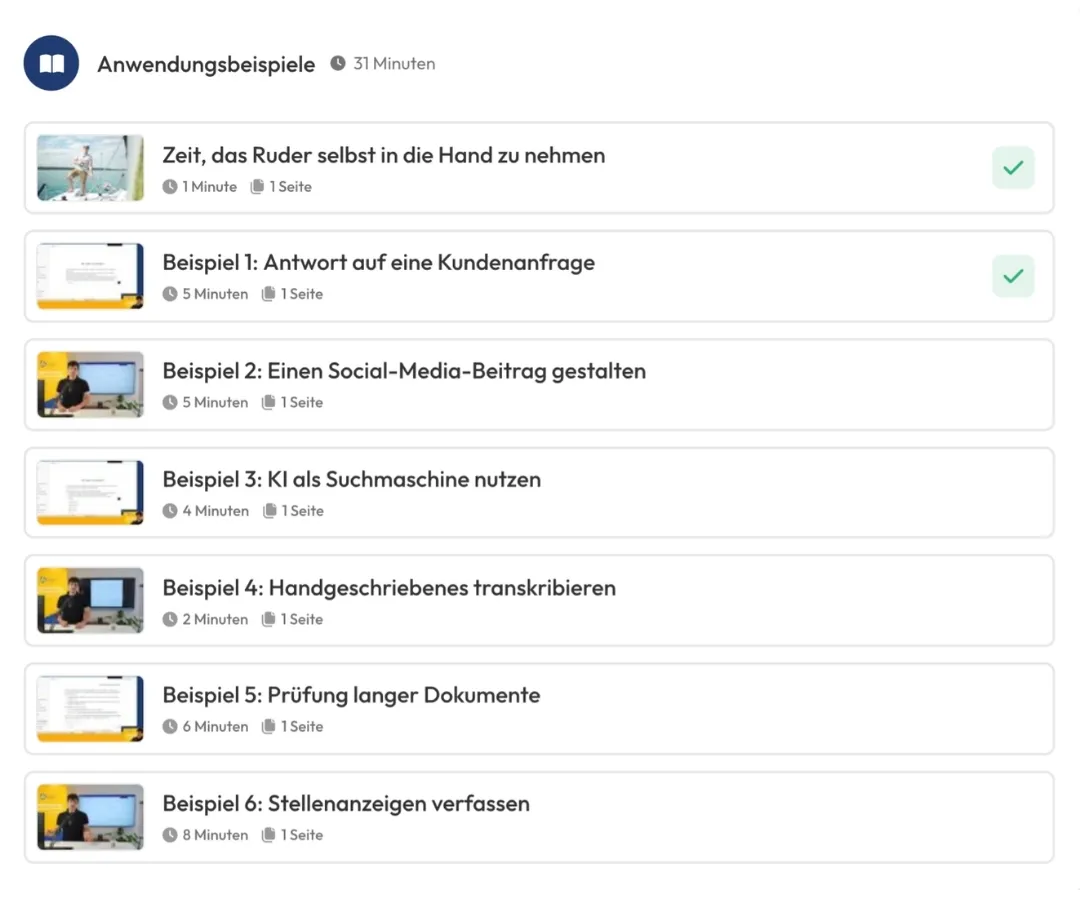Open the lesson Zeit, das Ruder selbst in die Hand zu nehmen
Image resolution: width=1080 pixels, height=900 pixels.
tap(384, 155)
